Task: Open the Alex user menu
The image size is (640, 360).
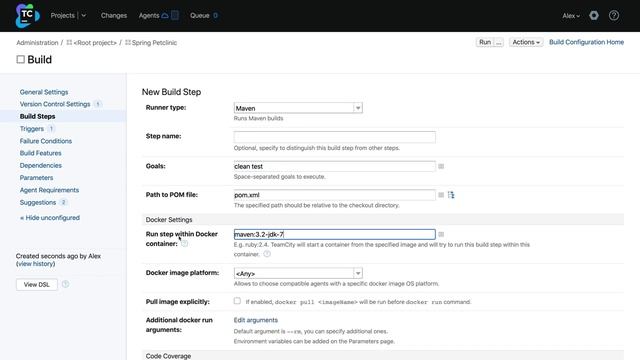Action: click(571, 16)
